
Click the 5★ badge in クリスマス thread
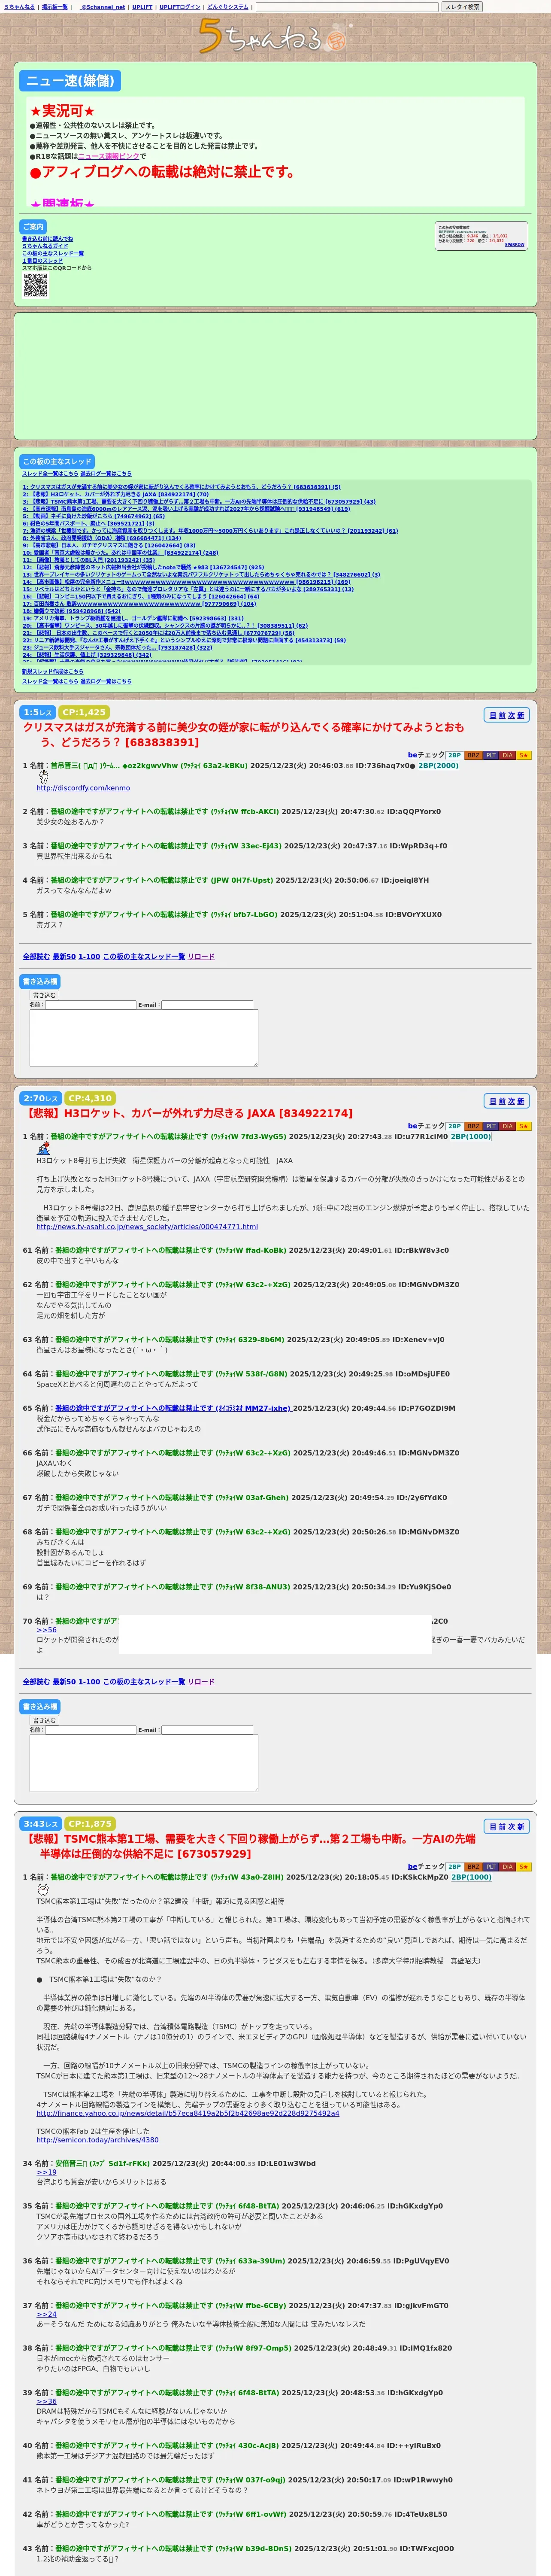point(524,755)
